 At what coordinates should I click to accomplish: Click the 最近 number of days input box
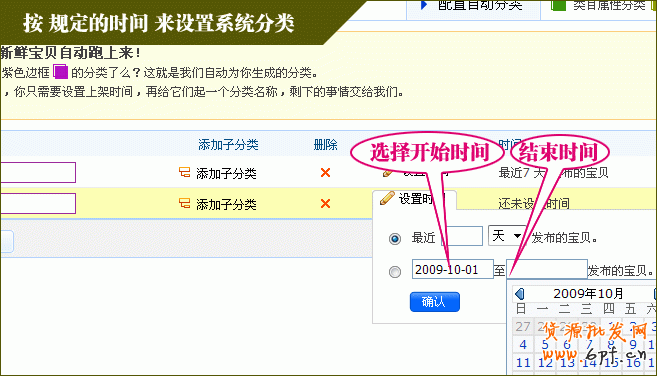click(x=462, y=236)
